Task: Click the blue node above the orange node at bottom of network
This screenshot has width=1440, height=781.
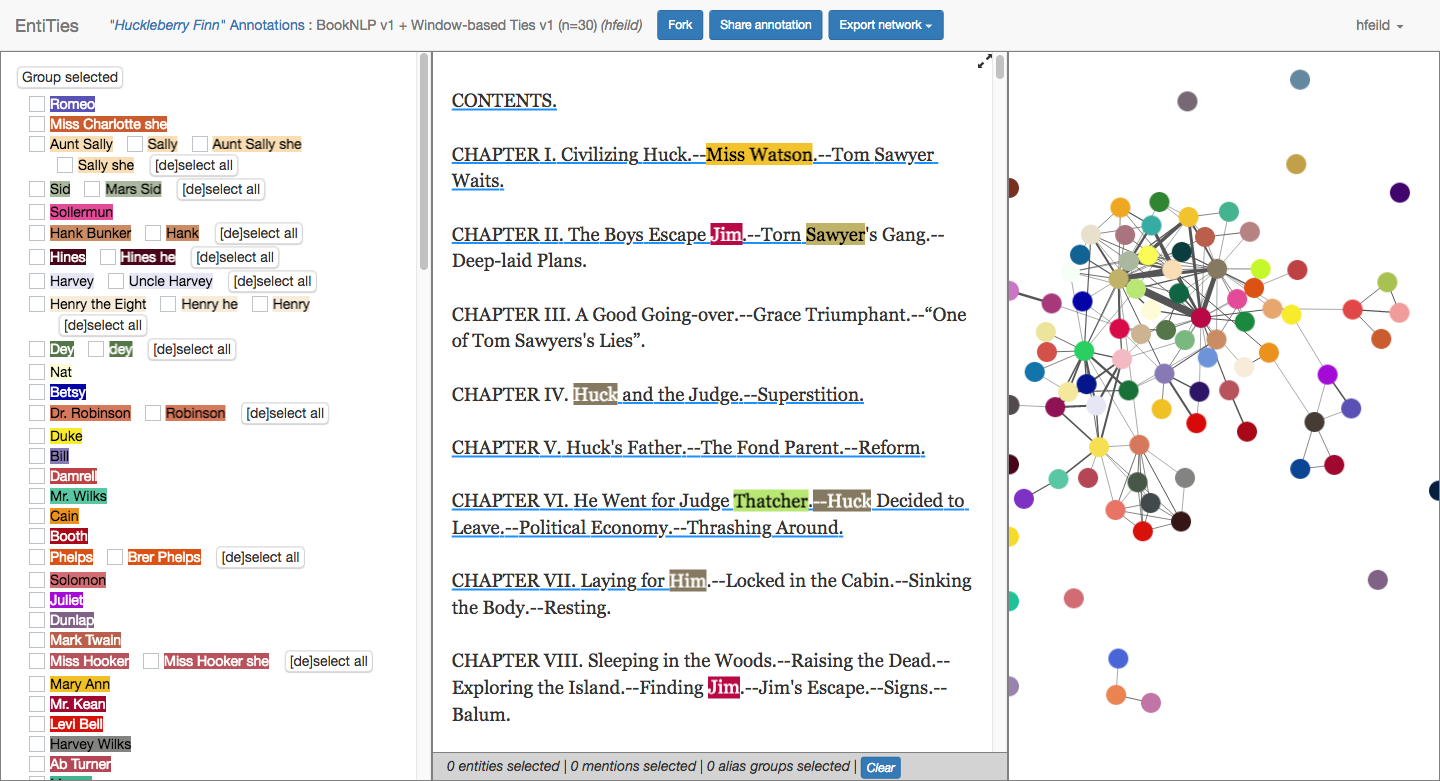Action: [1118, 658]
